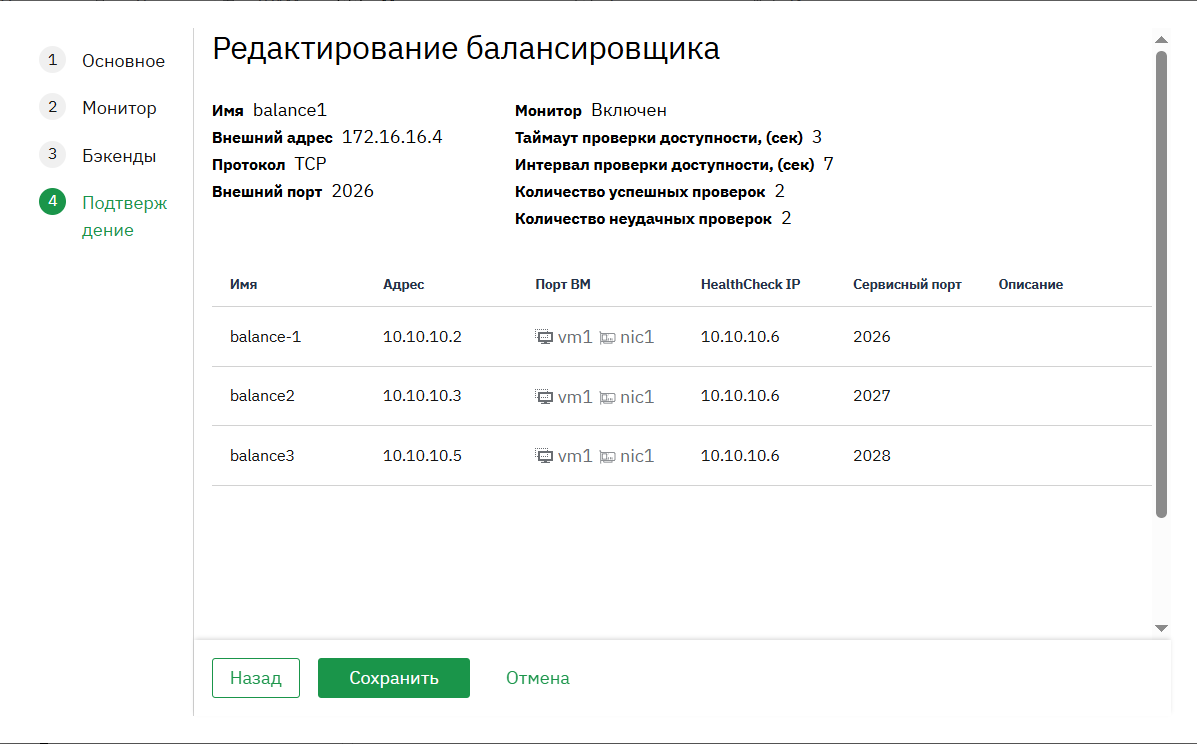Click nic1 label in balance2 row
The width and height of the screenshot is (1197, 744).
tap(637, 397)
